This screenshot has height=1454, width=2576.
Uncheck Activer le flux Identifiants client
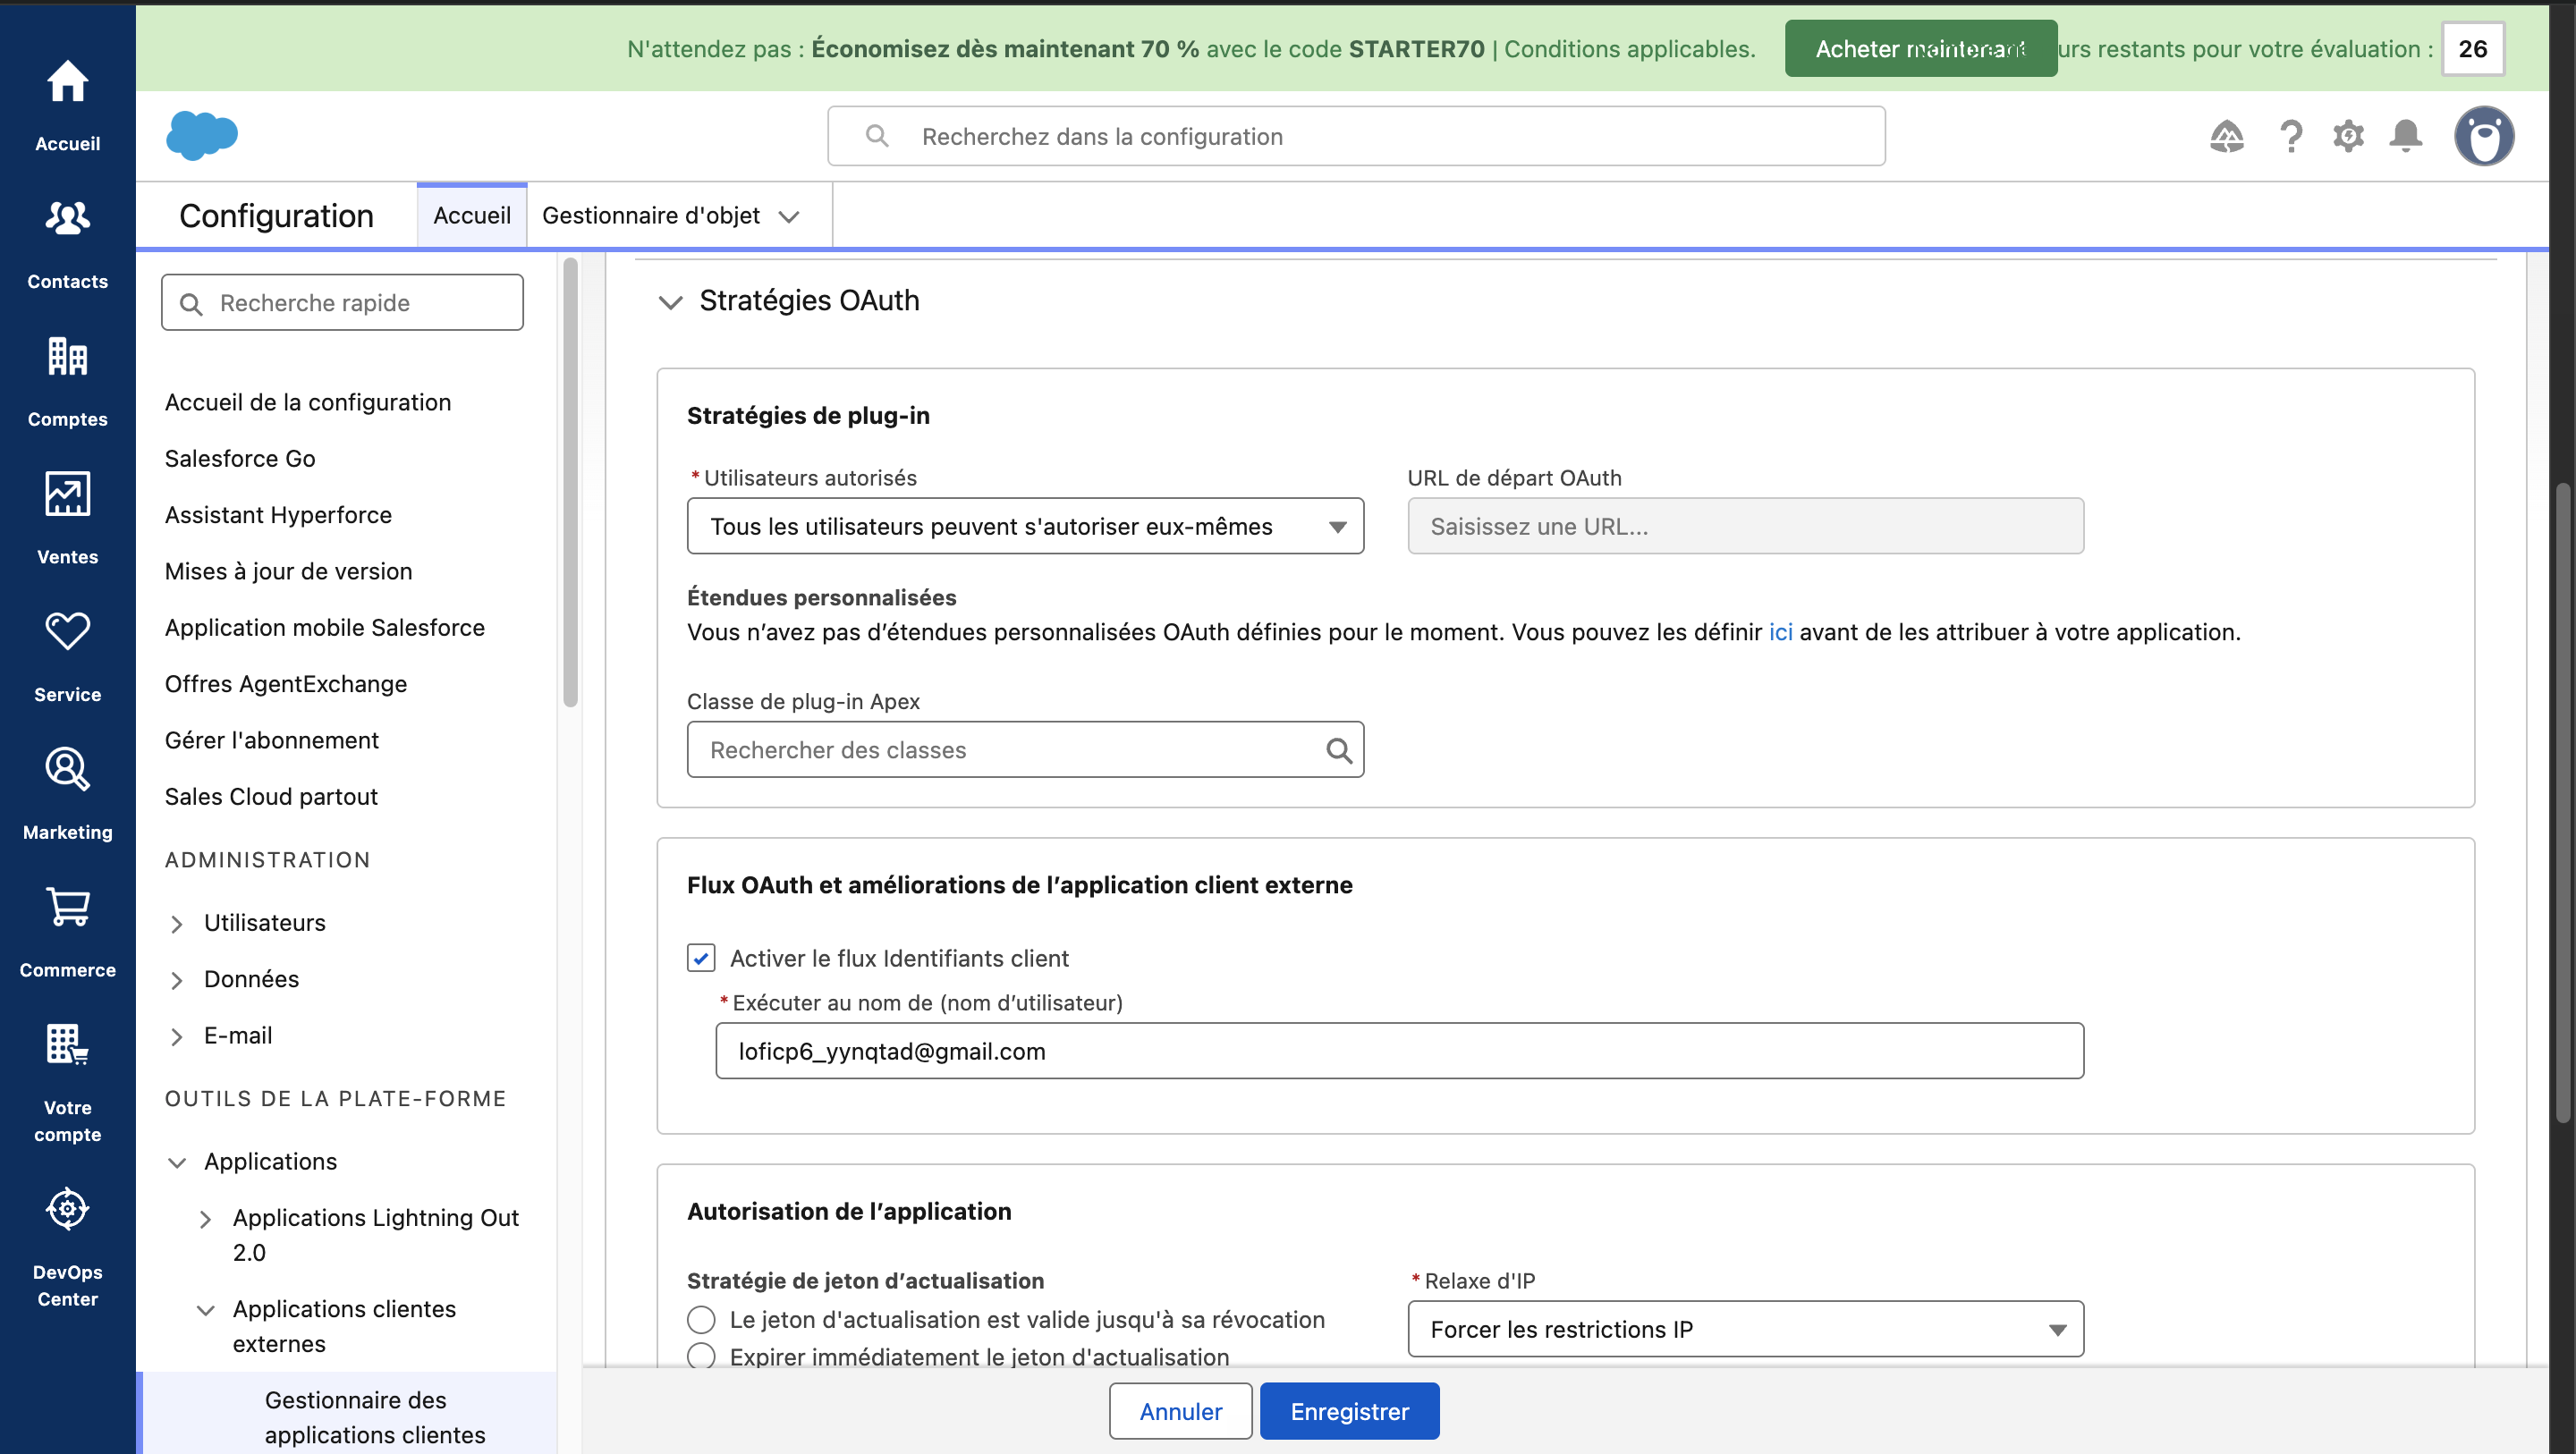tap(701, 958)
